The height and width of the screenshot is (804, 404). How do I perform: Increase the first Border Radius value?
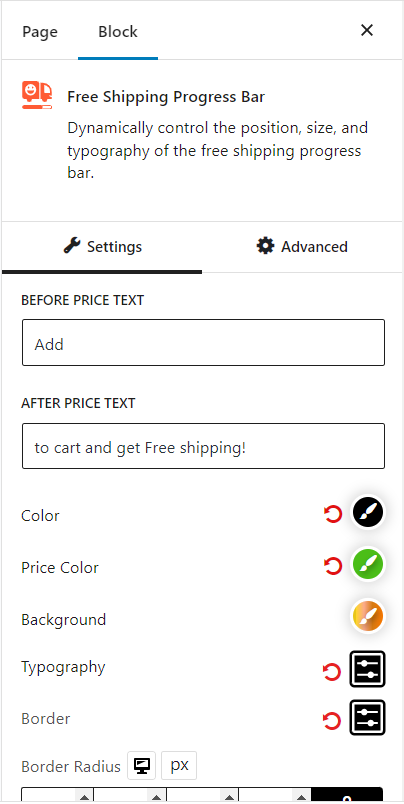[84, 796]
